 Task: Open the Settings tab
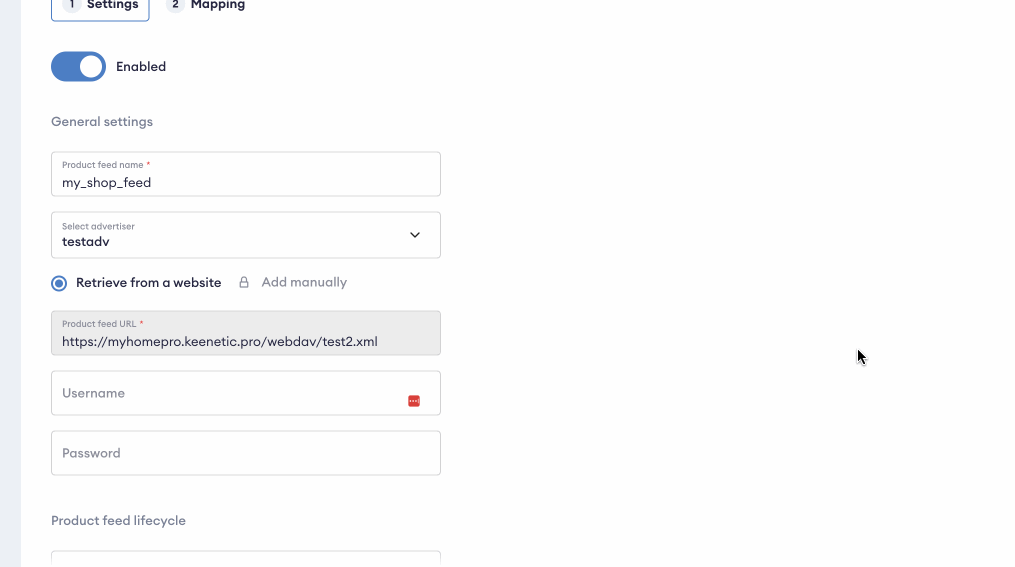point(112,5)
